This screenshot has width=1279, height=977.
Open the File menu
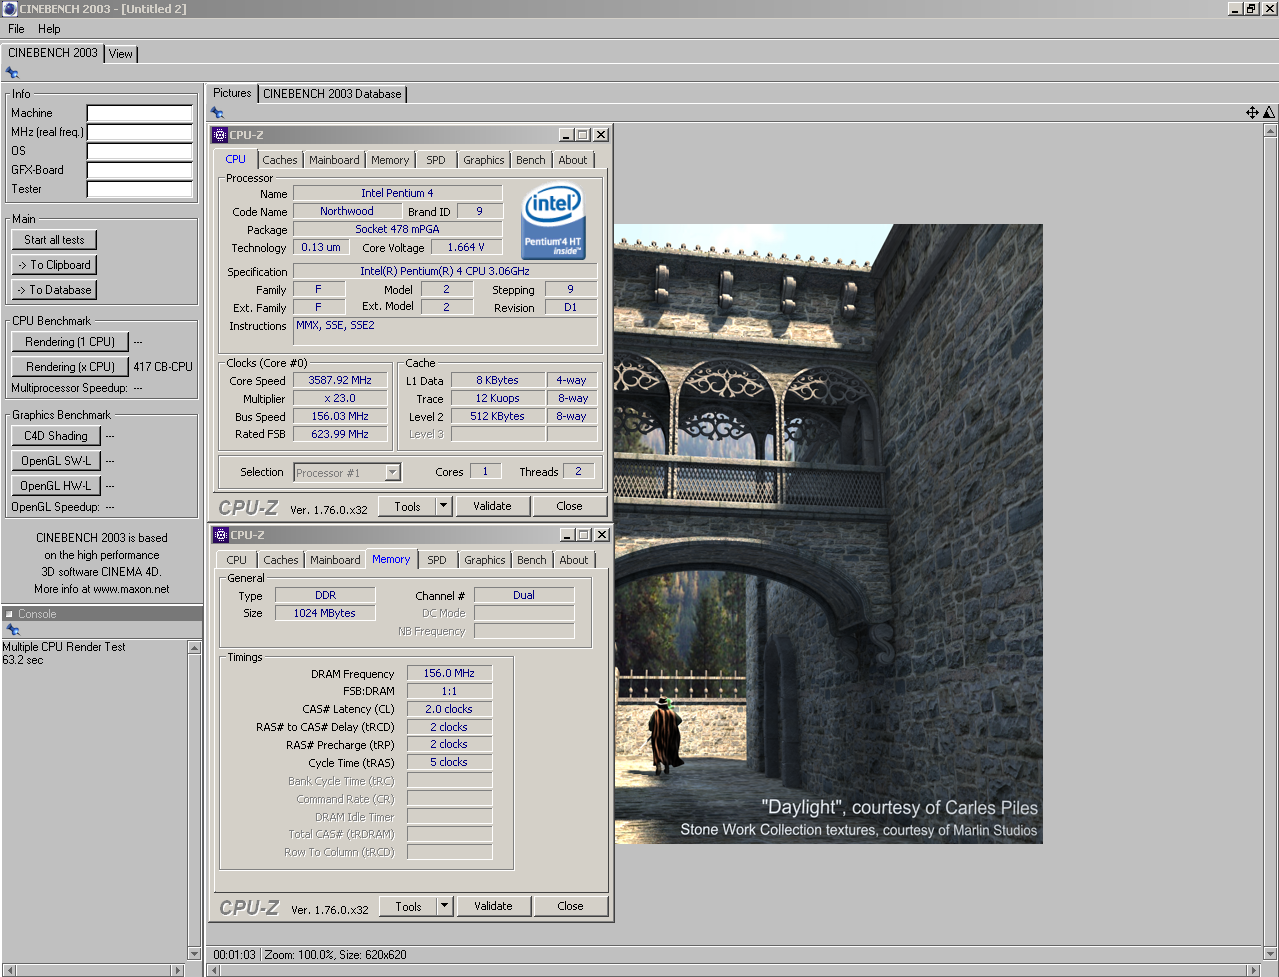click(16, 29)
